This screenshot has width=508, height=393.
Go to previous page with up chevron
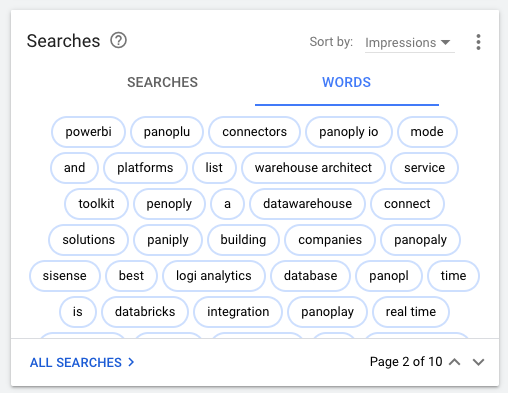(455, 362)
